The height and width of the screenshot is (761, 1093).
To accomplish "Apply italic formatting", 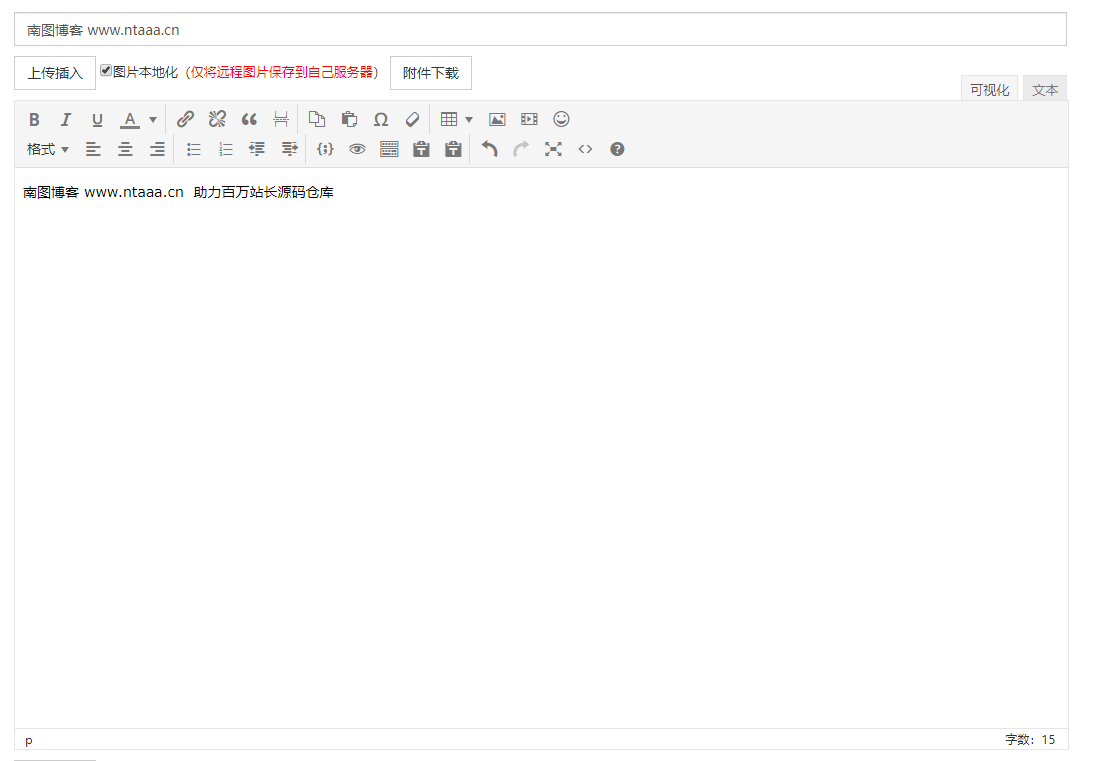I will click(66, 120).
